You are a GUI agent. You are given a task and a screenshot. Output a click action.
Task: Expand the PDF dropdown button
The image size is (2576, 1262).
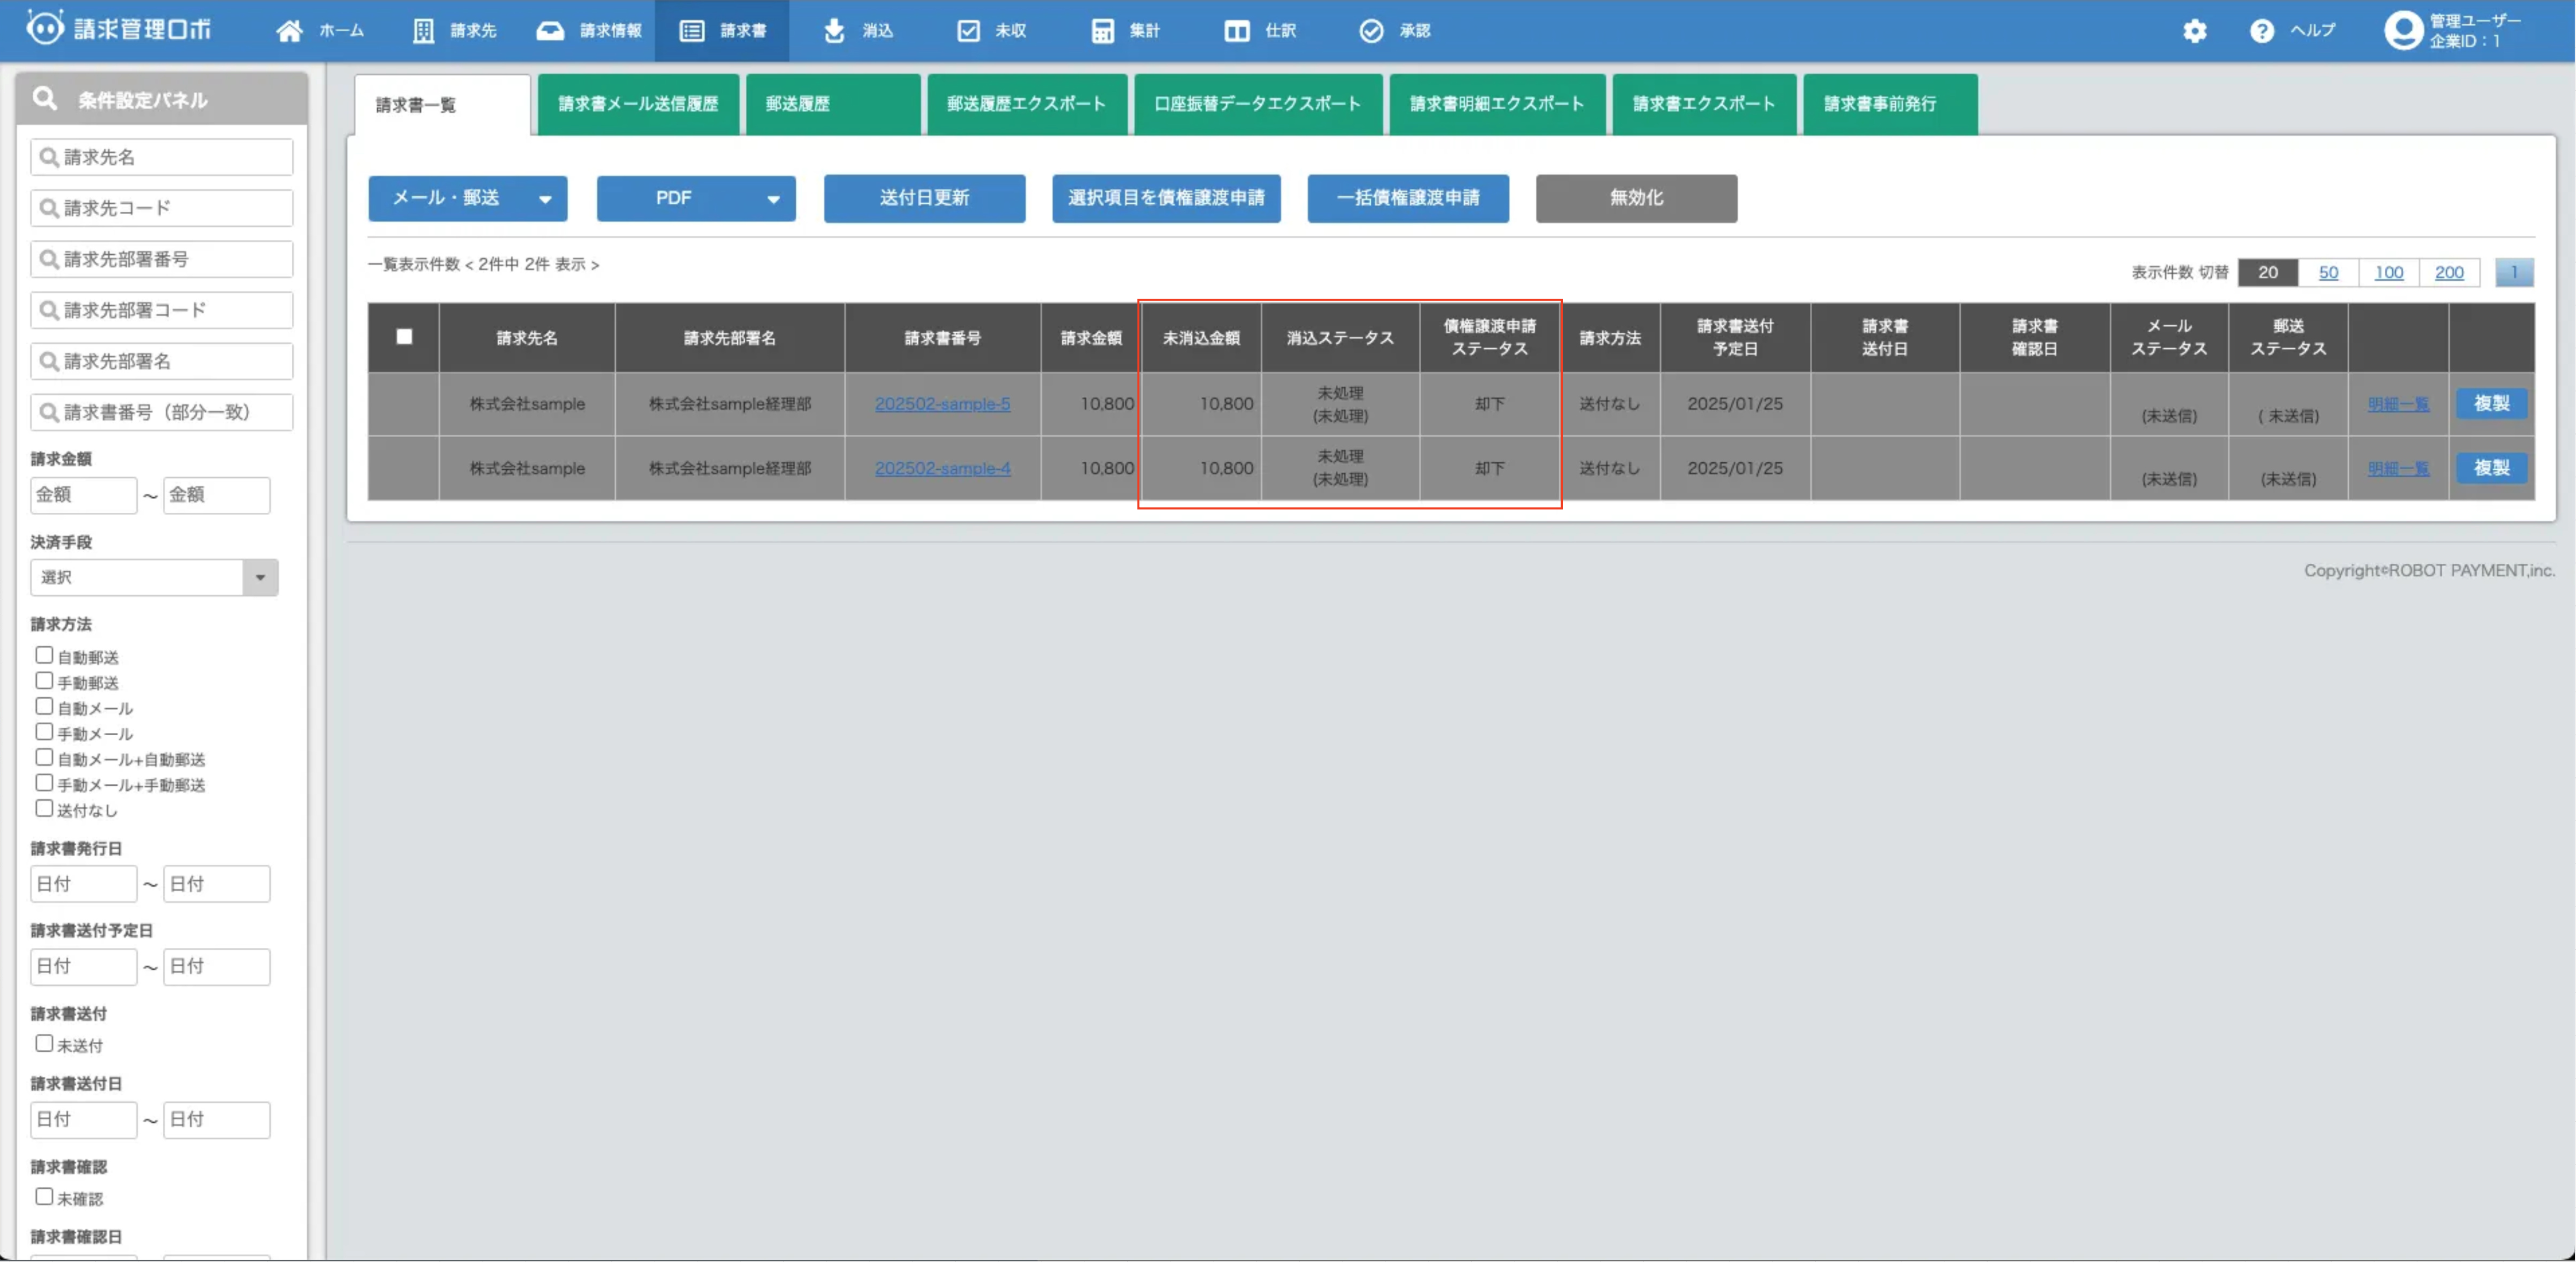(696, 198)
